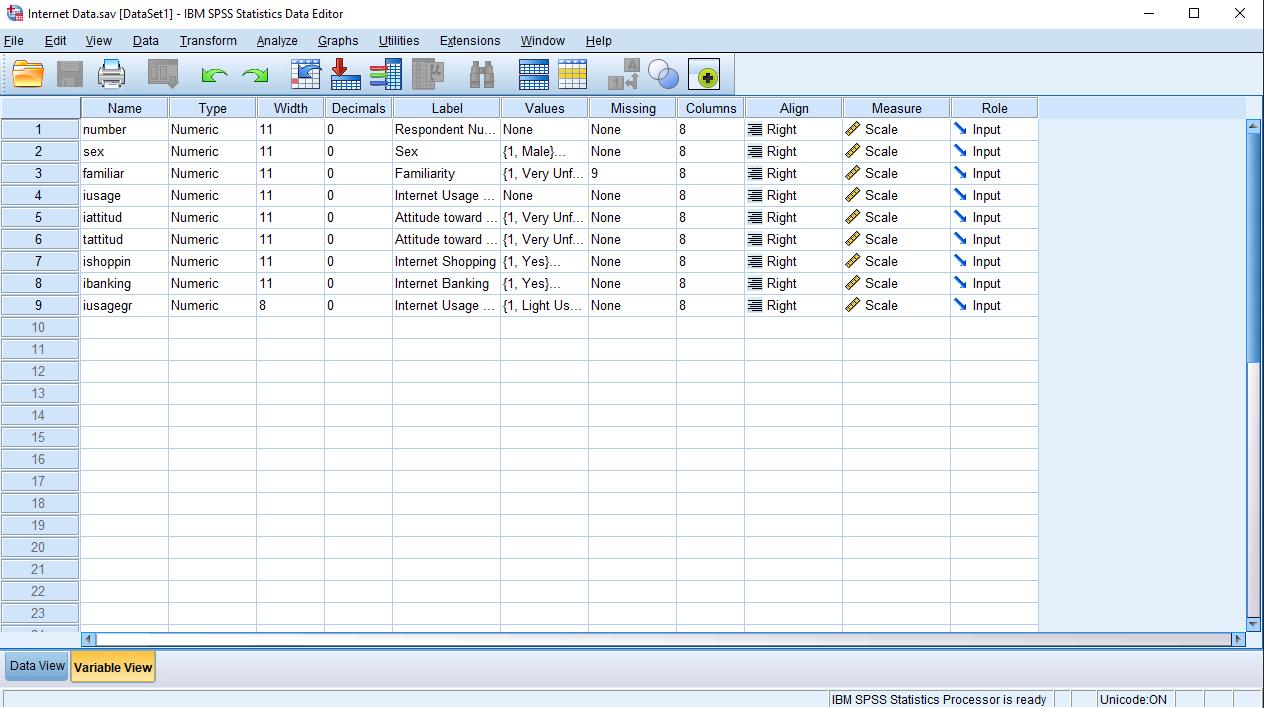
Task: Redo the undone action
Action: (254, 73)
